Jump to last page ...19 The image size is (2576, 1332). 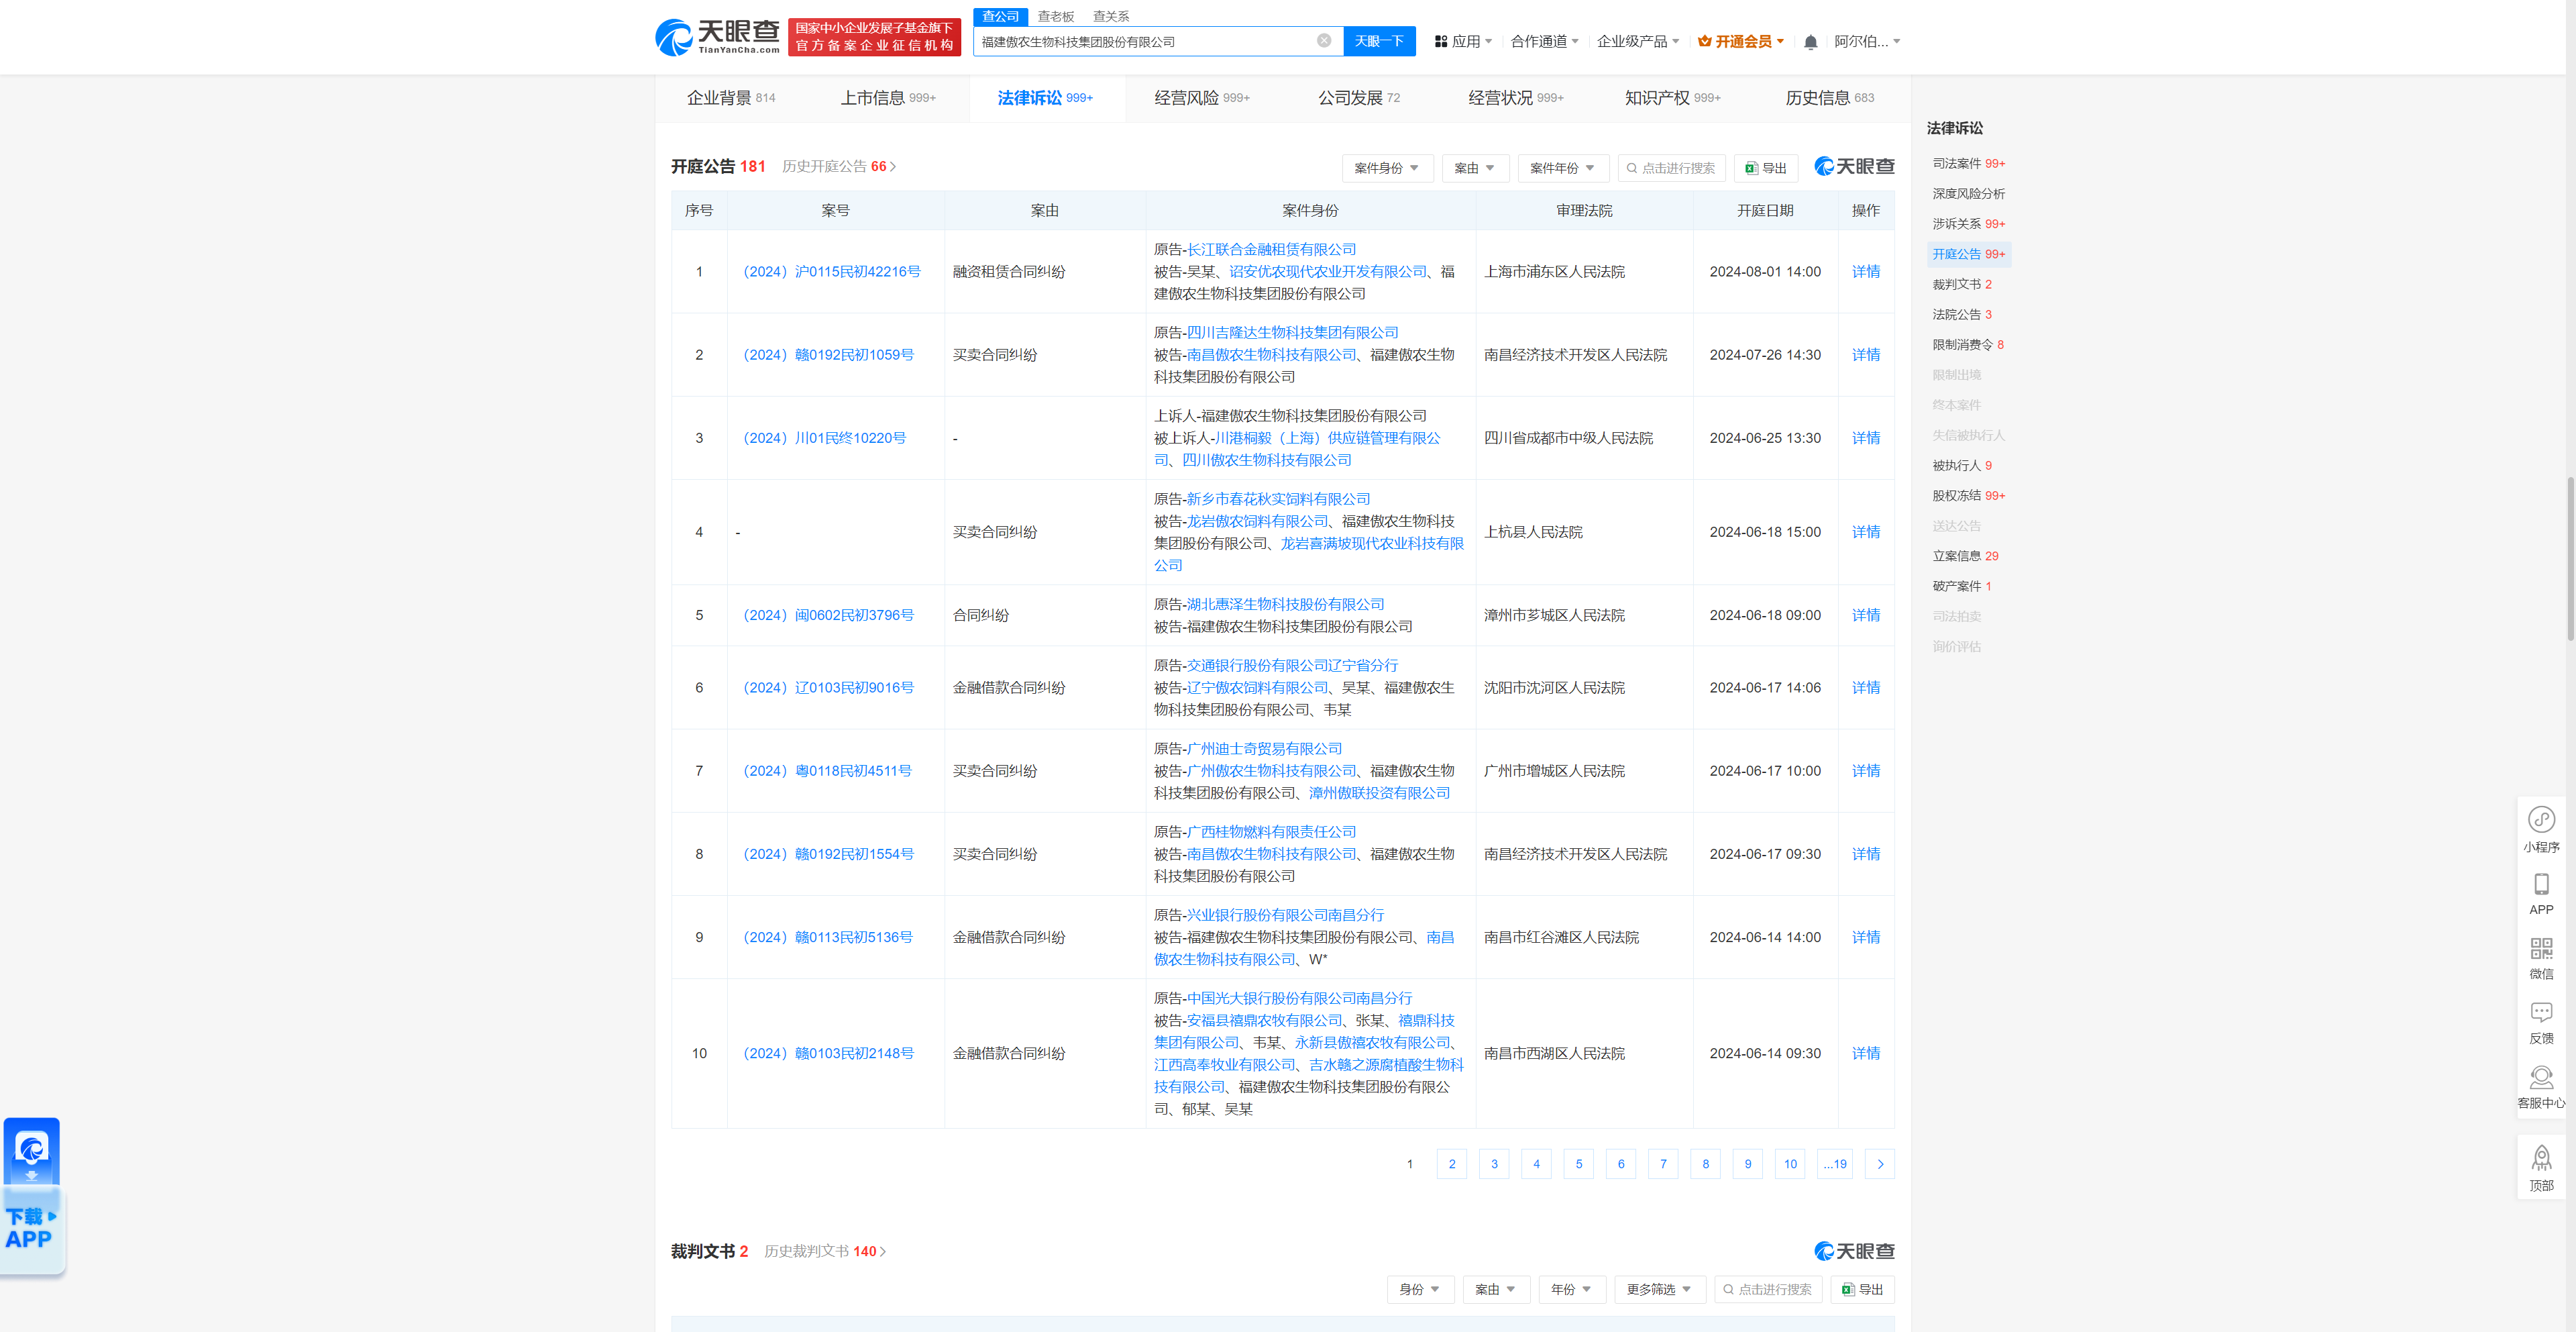point(1834,1164)
